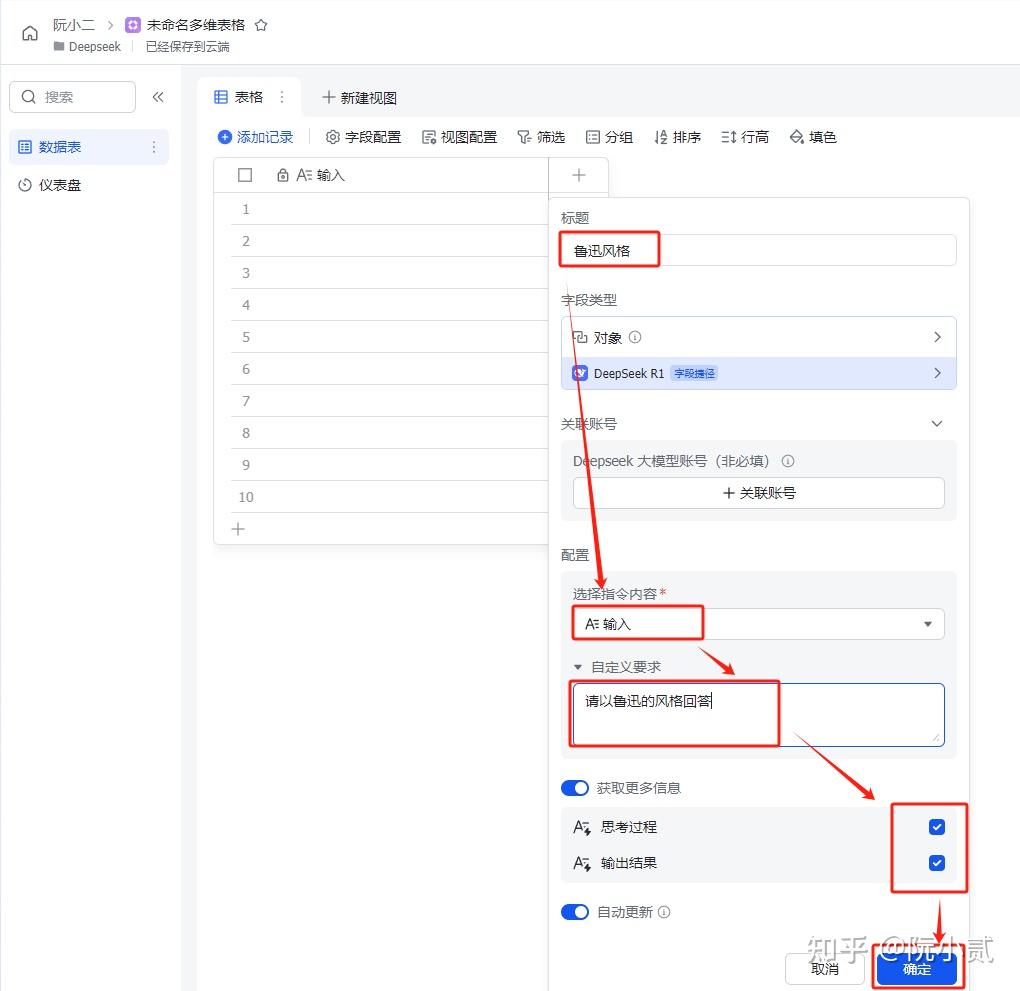Screen dimensions: 1020x991
Task: Click the info icon next to 对象
Action: click(x=635, y=337)
